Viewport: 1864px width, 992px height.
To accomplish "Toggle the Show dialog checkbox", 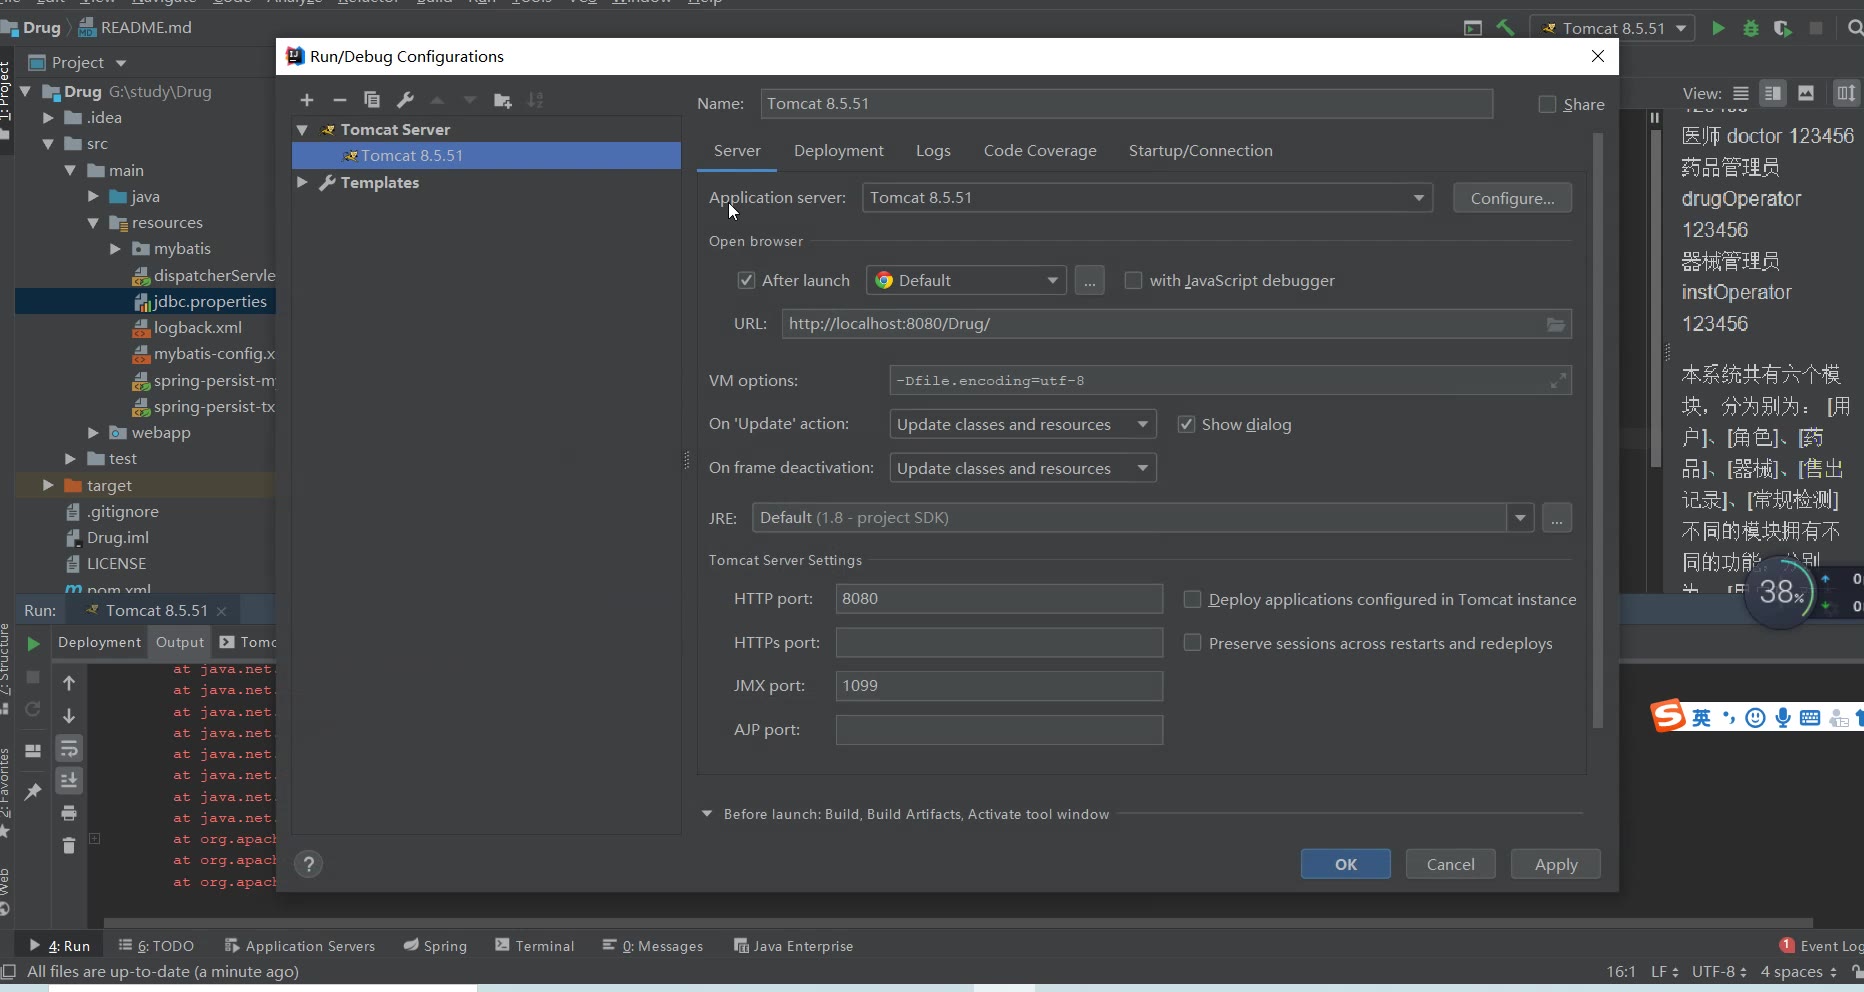I will 1186,424.
